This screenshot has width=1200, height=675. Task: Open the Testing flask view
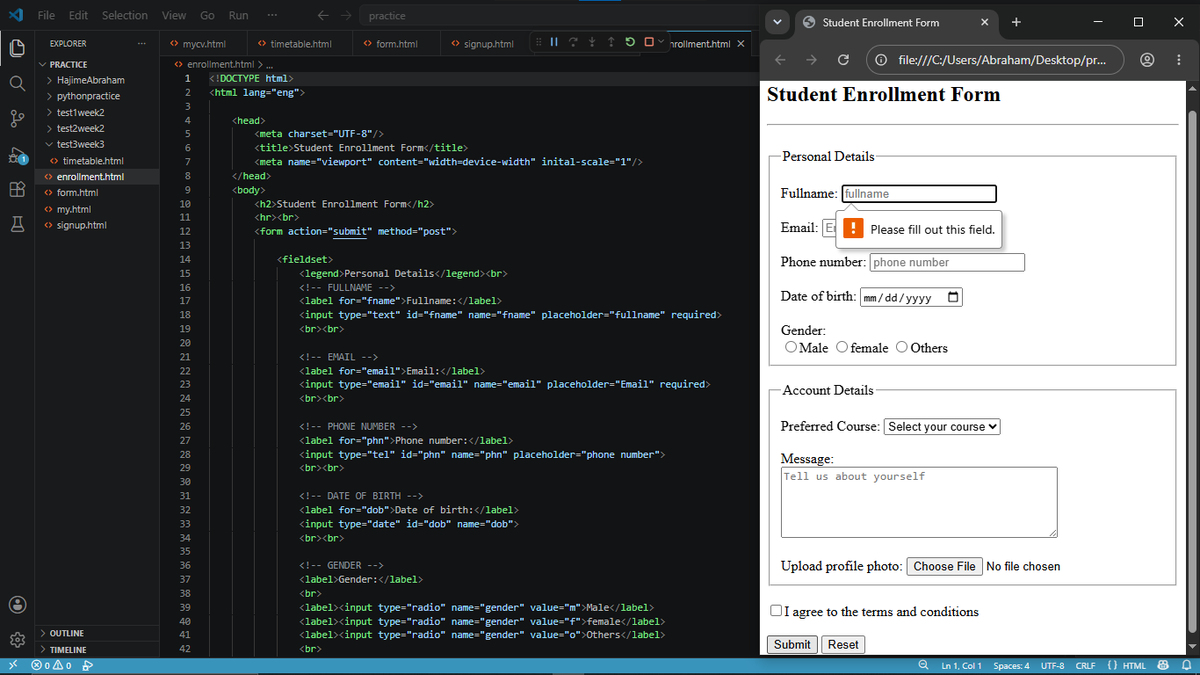point(17,225)
